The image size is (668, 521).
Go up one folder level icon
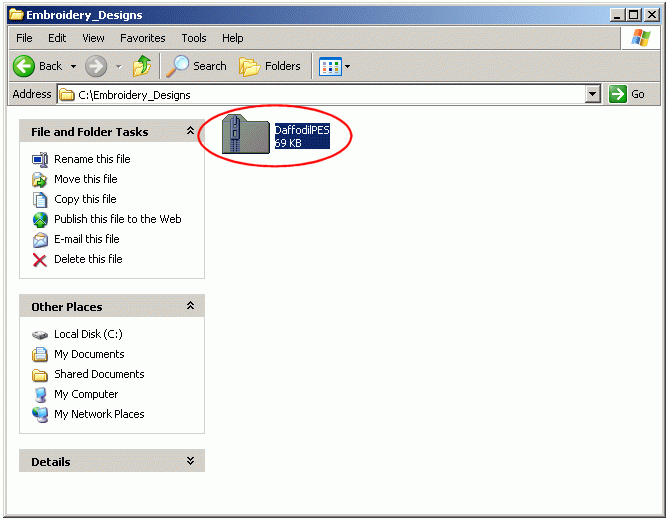pyautogui.click(x=142, y=66)
